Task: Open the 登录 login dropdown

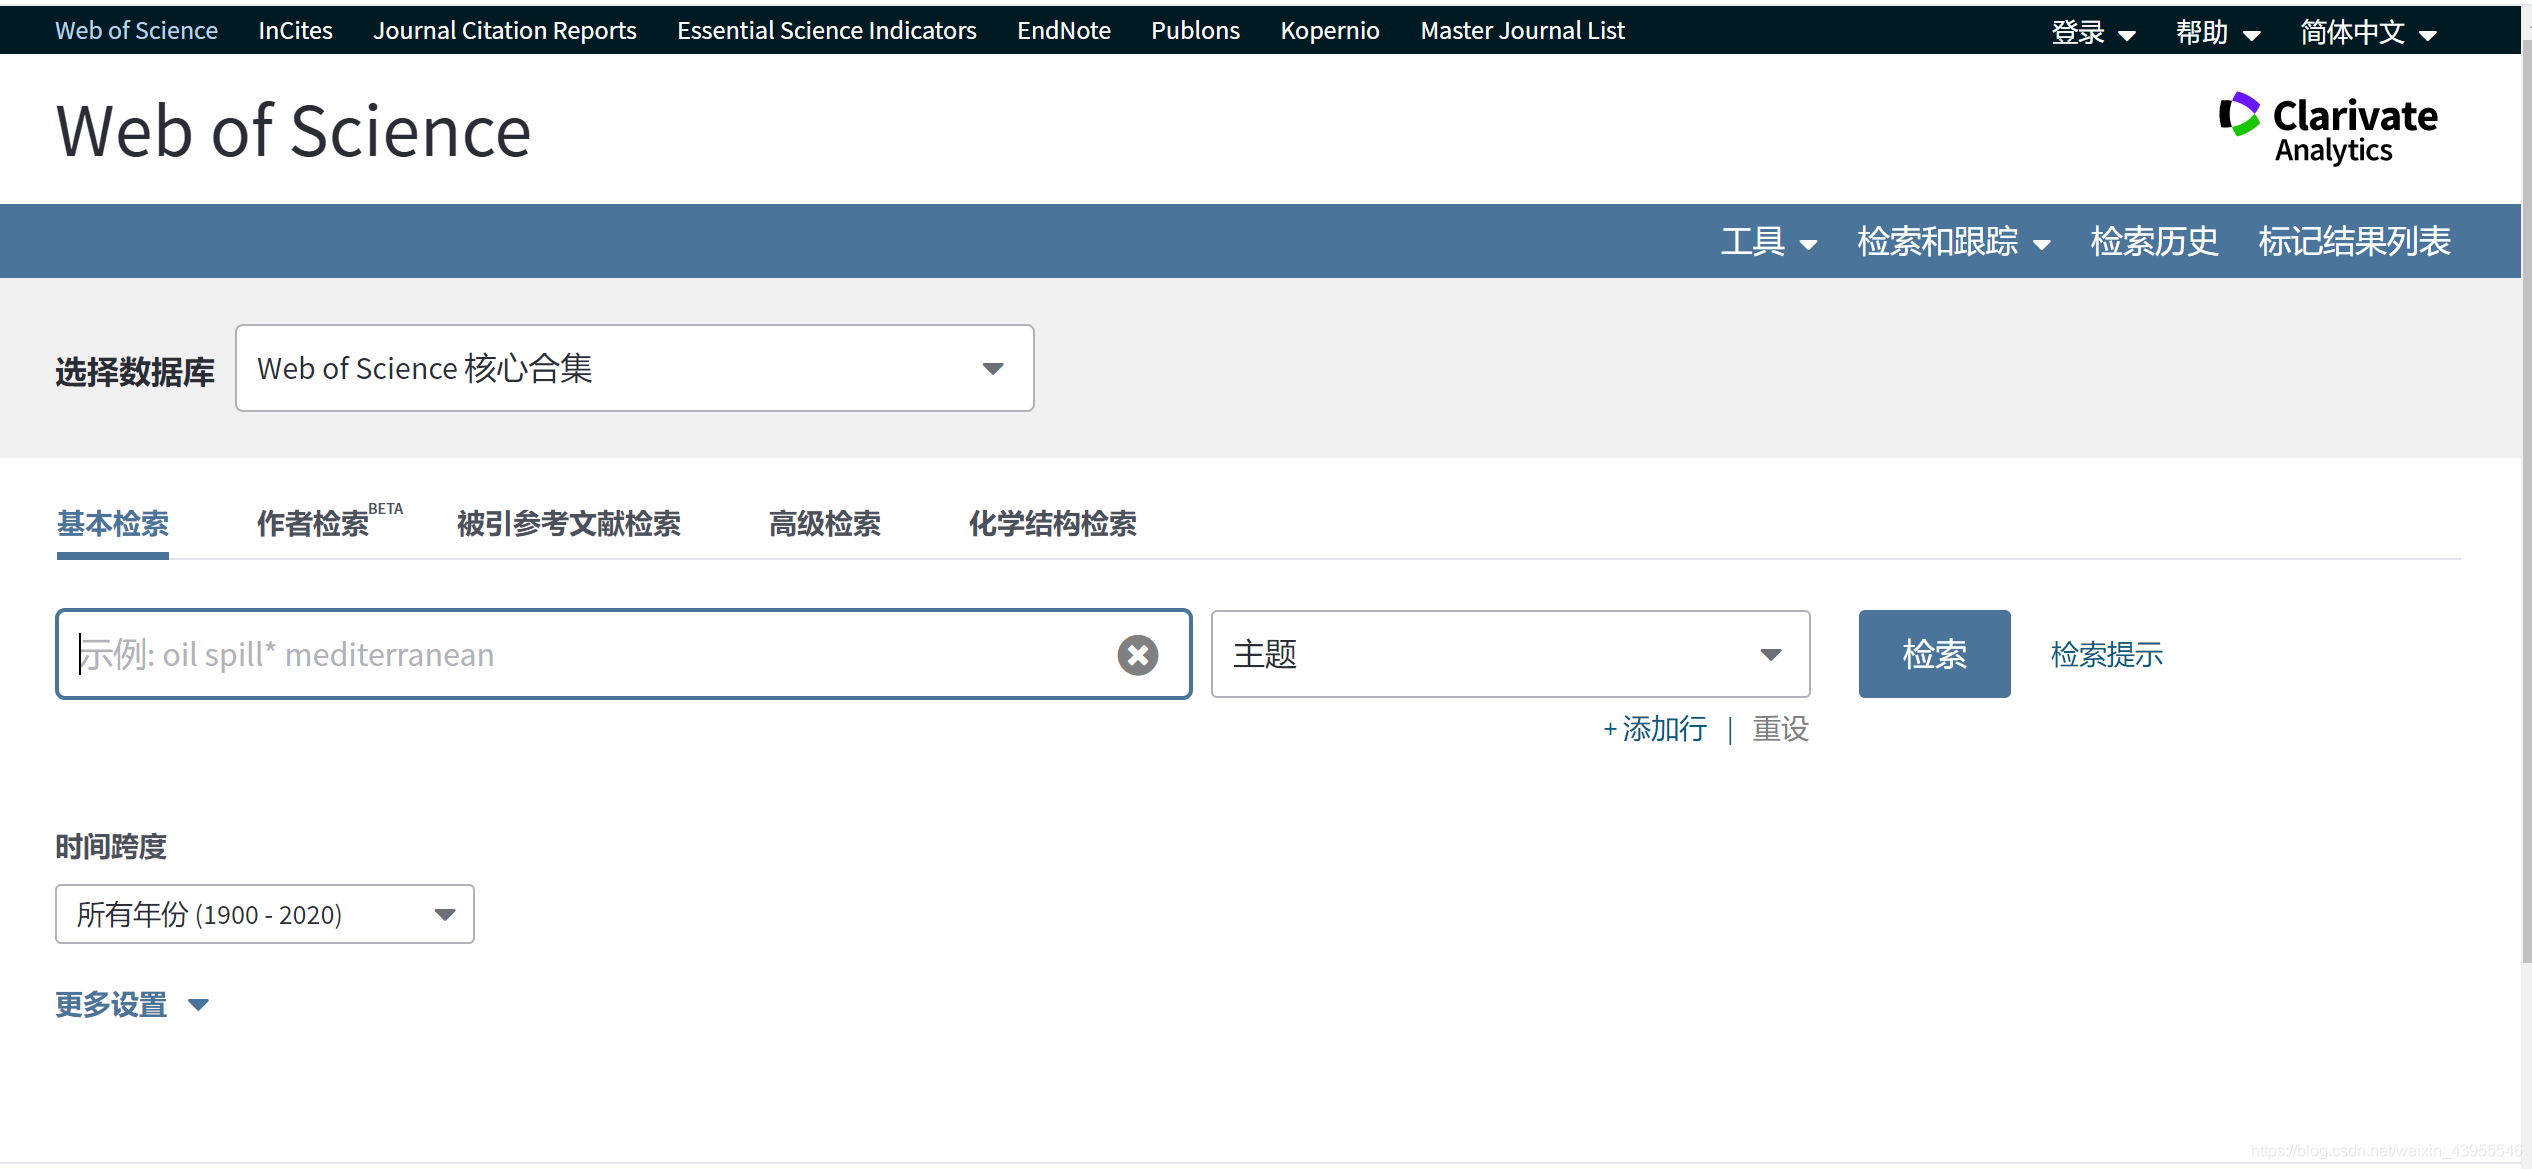Action: click(x=2092, y=32)
